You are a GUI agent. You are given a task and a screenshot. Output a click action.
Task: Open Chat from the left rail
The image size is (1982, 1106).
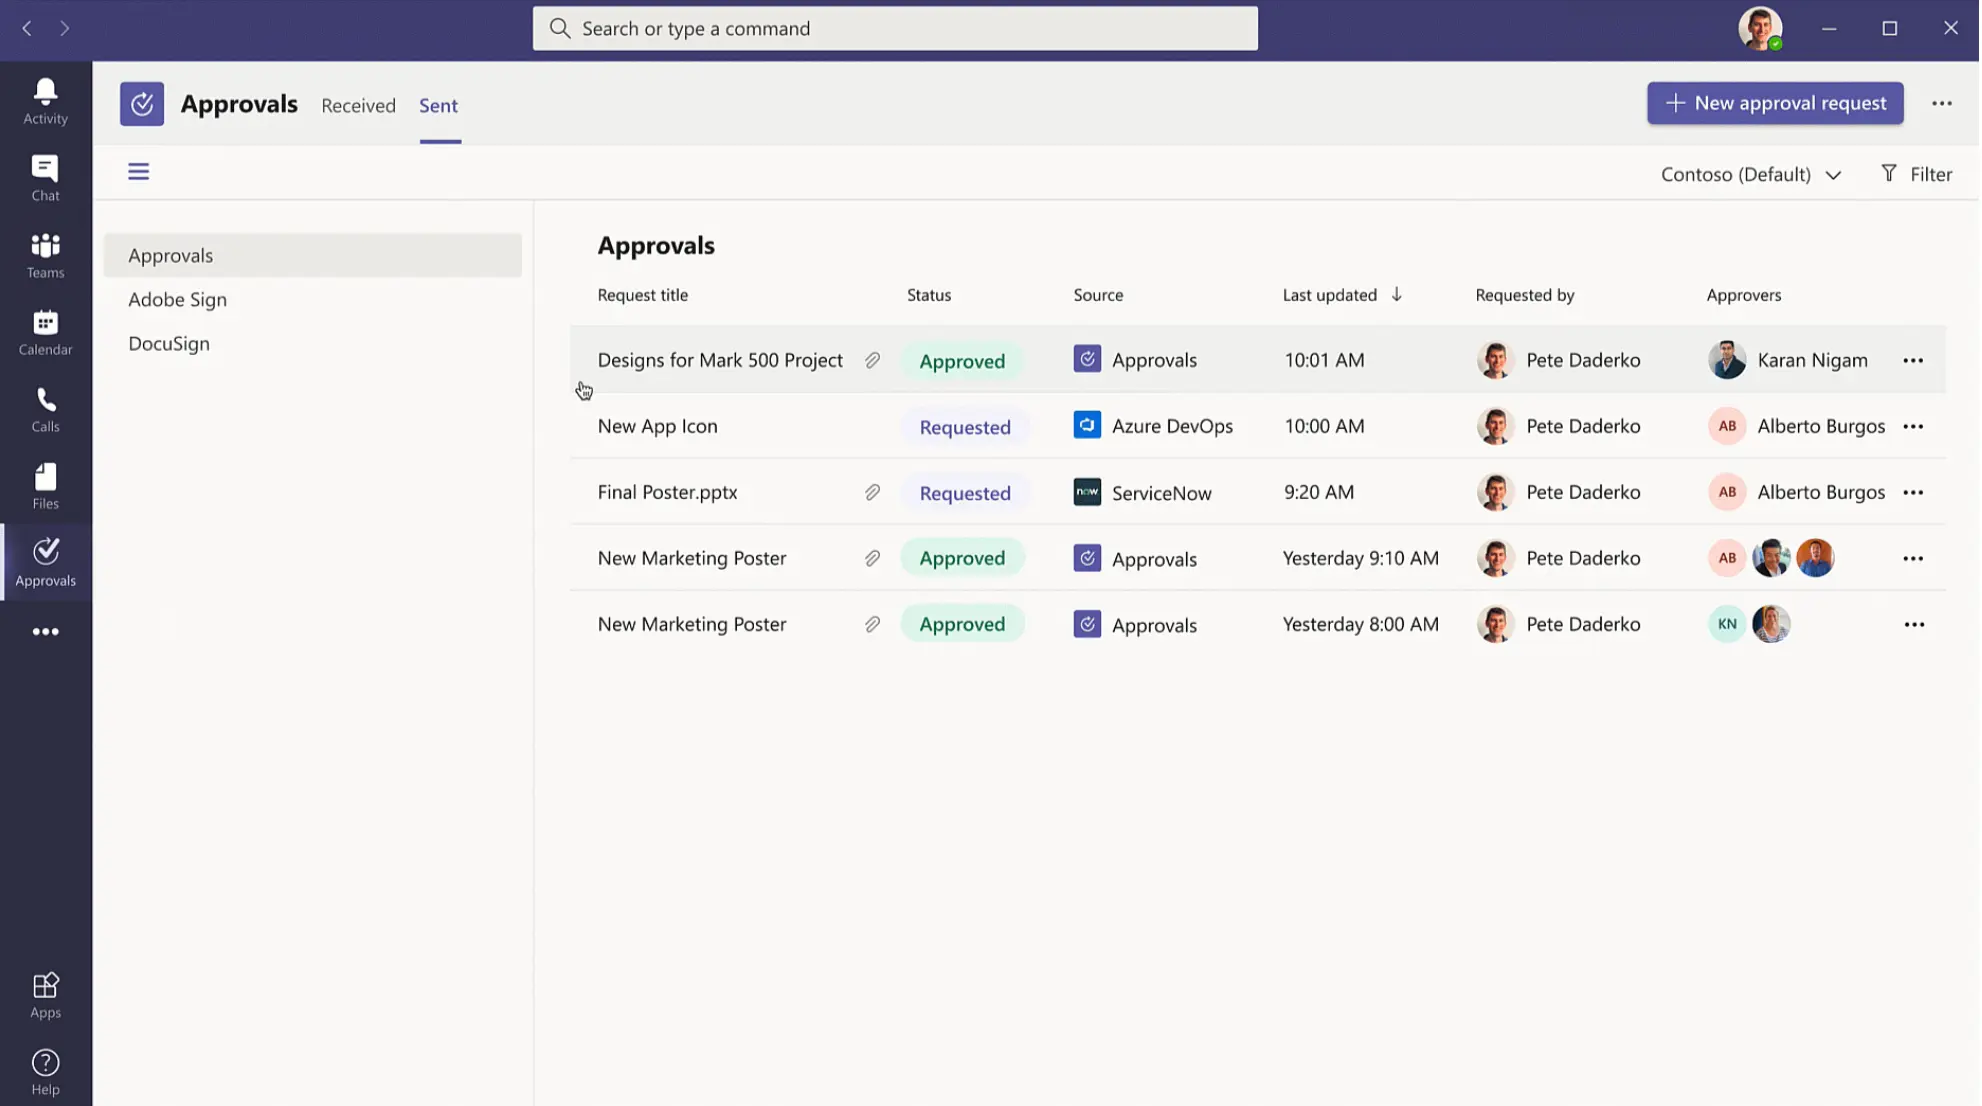click(45, 178)
